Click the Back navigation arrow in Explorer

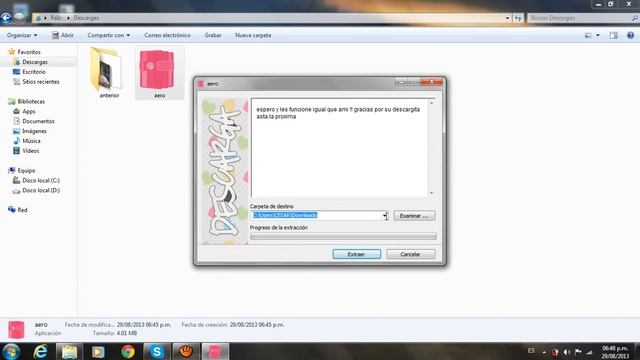click(x=6, y=18)
